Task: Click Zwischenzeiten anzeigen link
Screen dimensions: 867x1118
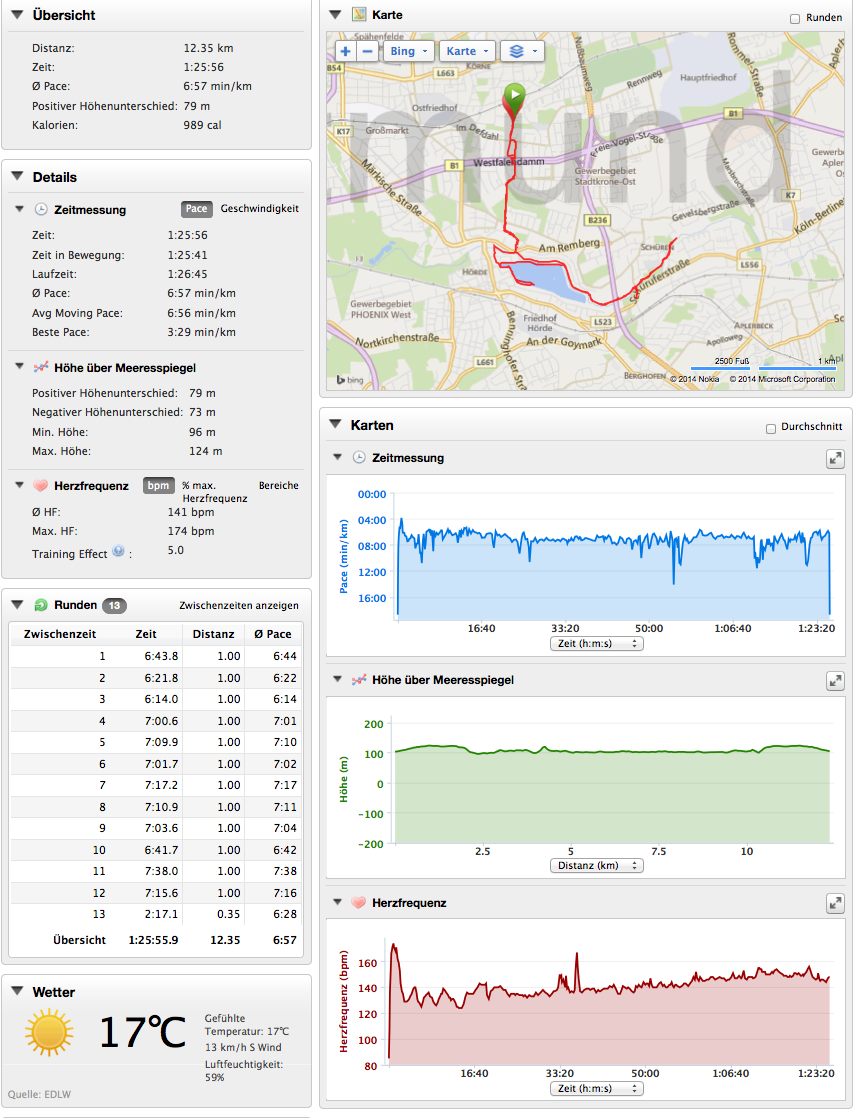Action: point(238,605)
